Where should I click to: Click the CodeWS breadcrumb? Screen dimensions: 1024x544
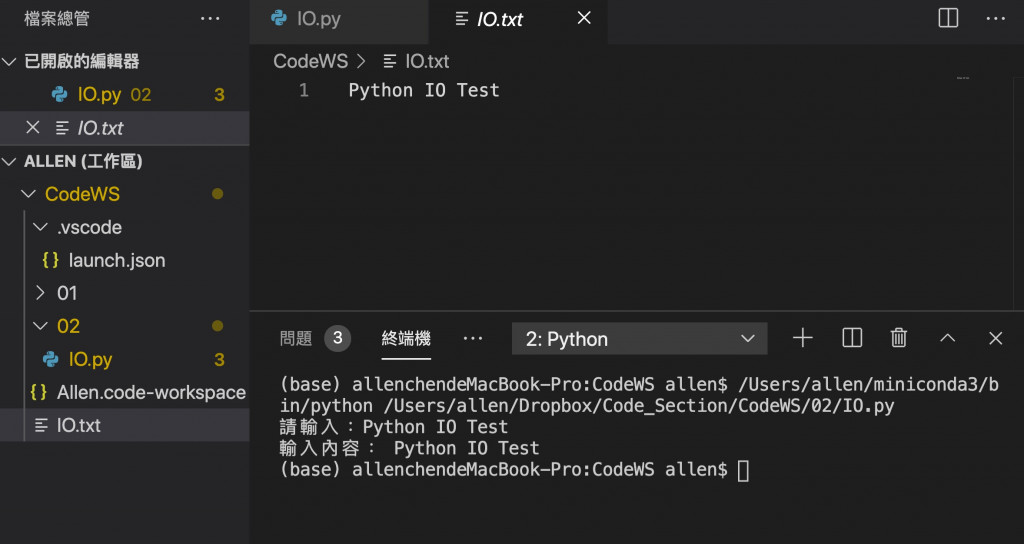[311, 61]
